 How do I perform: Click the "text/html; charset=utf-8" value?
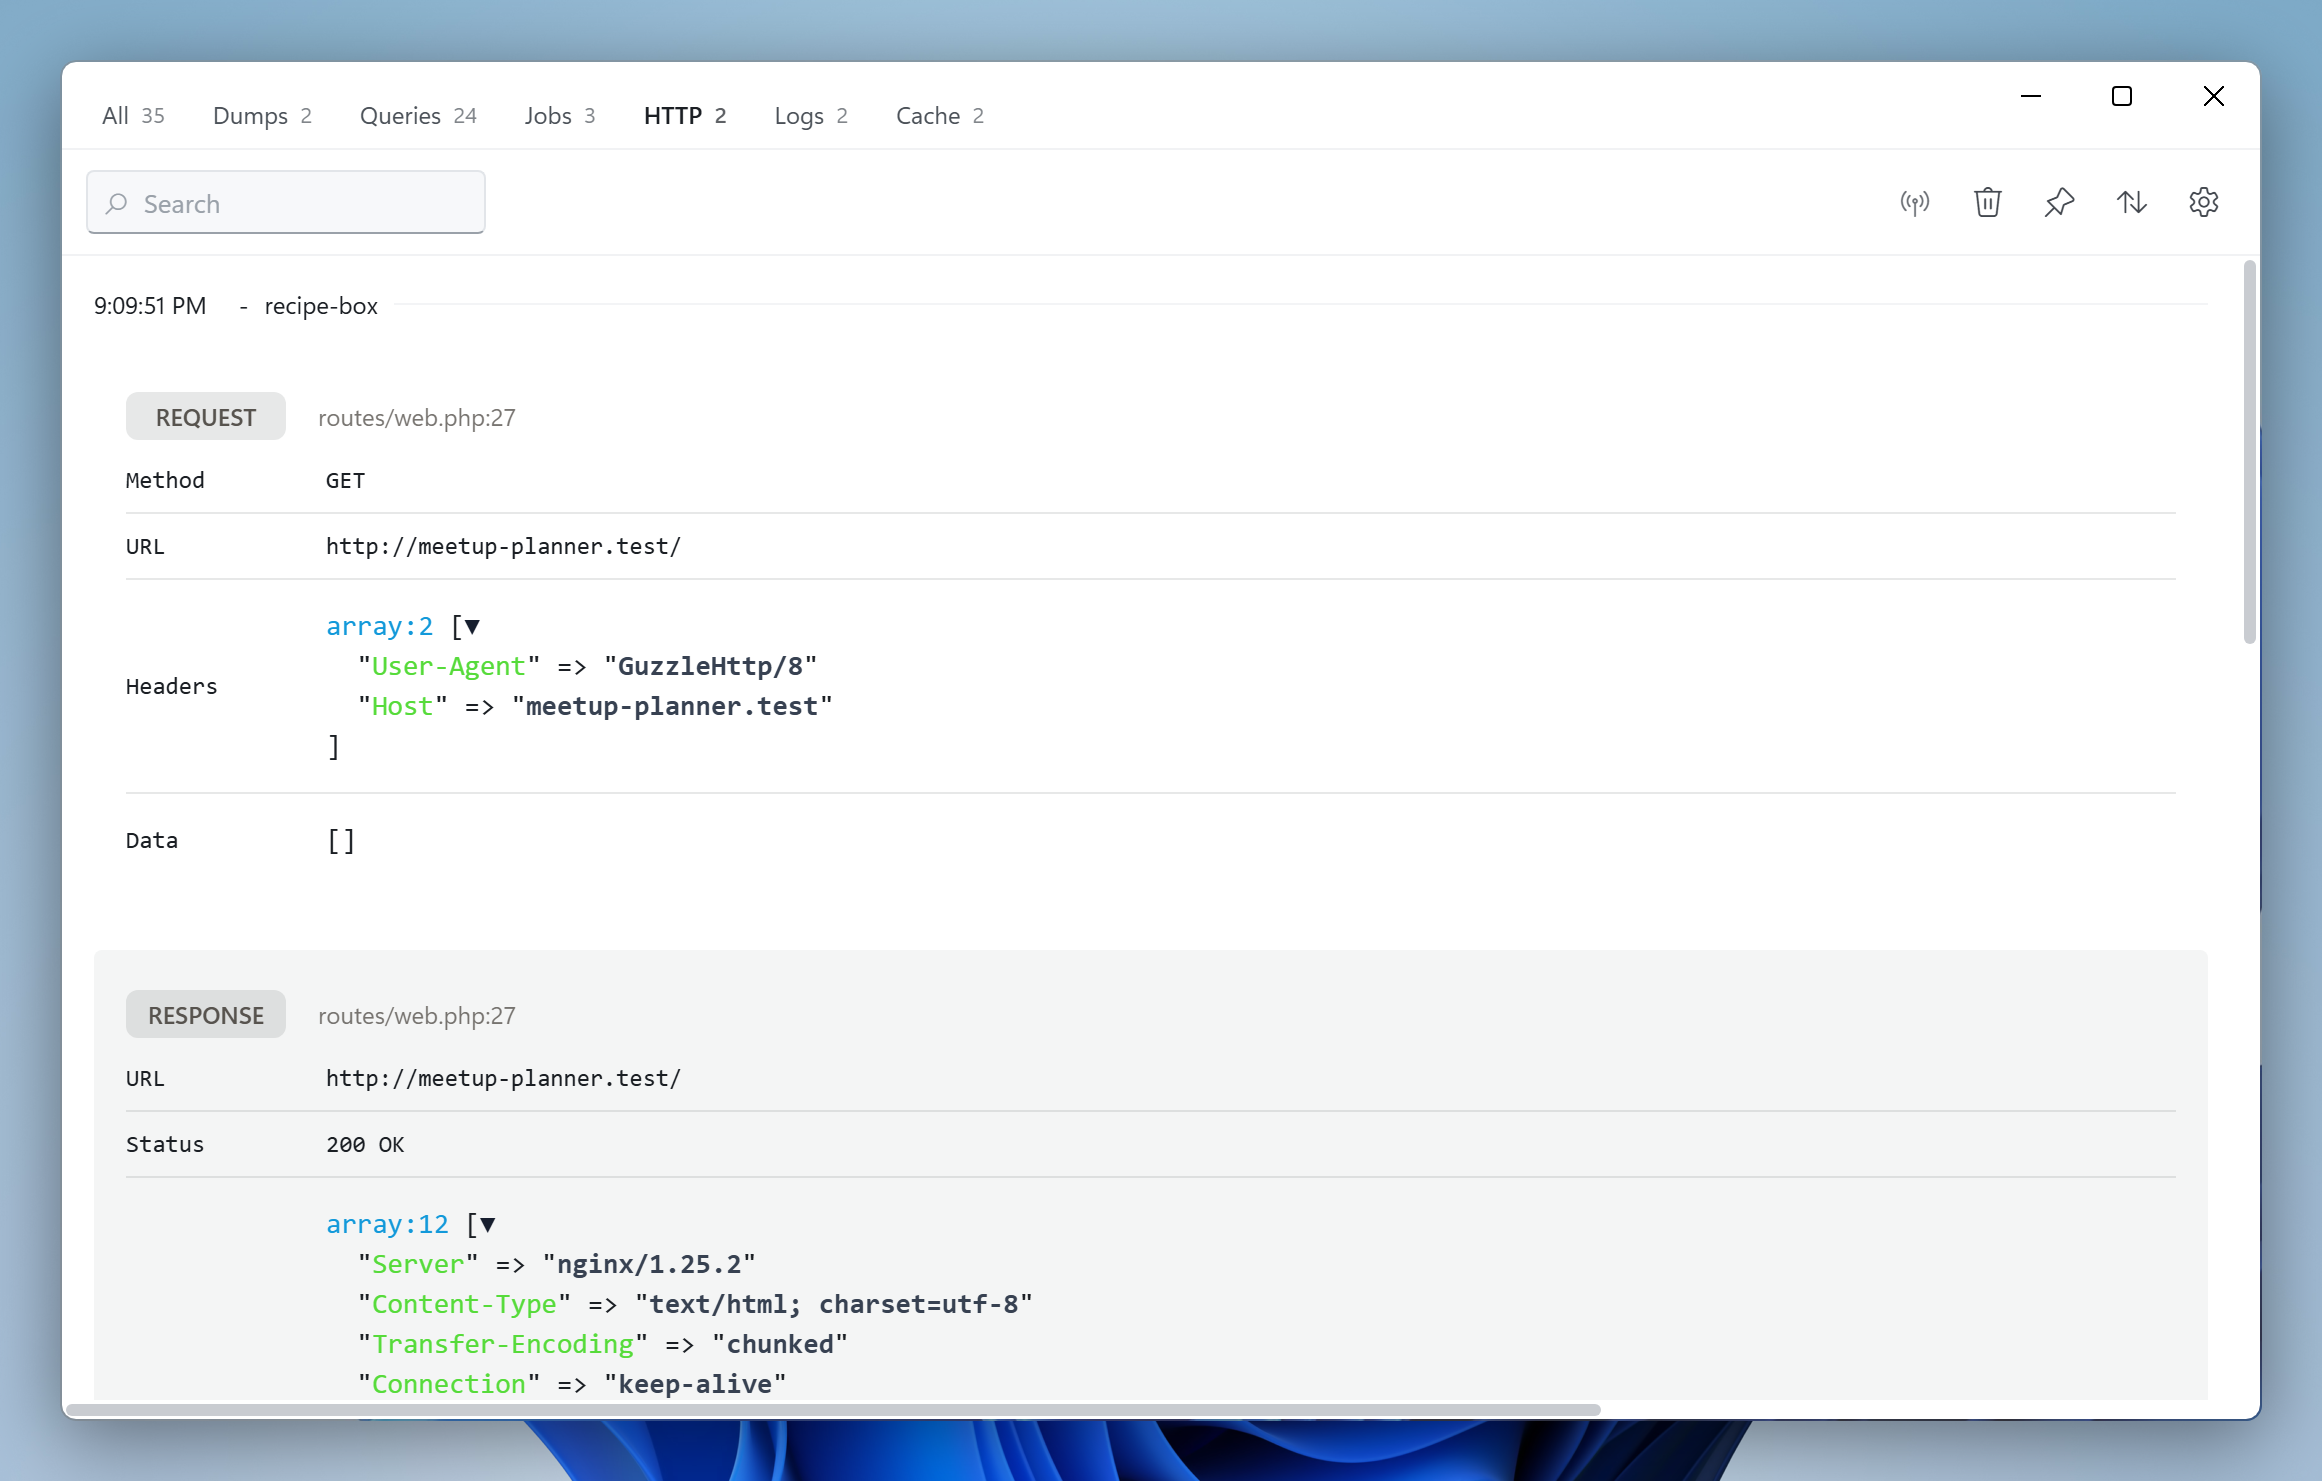click(834, 1305)
